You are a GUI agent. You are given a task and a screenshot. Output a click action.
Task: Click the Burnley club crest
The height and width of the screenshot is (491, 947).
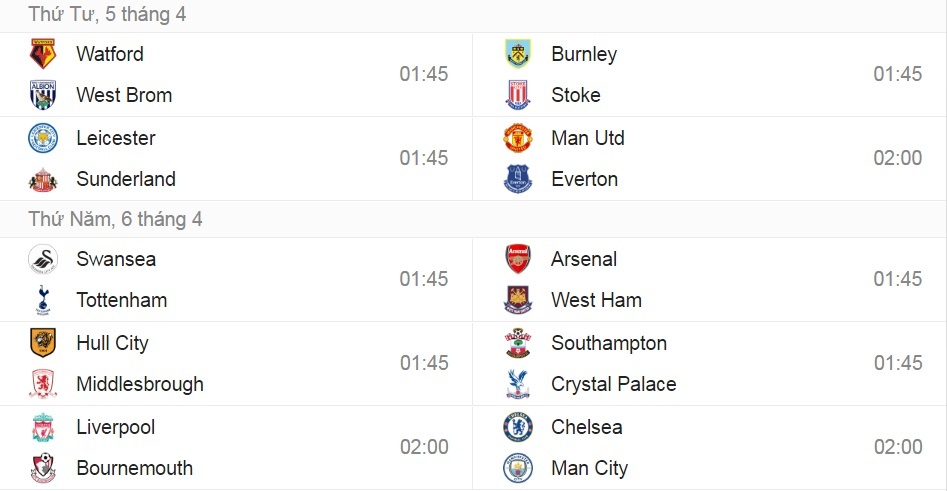click(518, 54)
